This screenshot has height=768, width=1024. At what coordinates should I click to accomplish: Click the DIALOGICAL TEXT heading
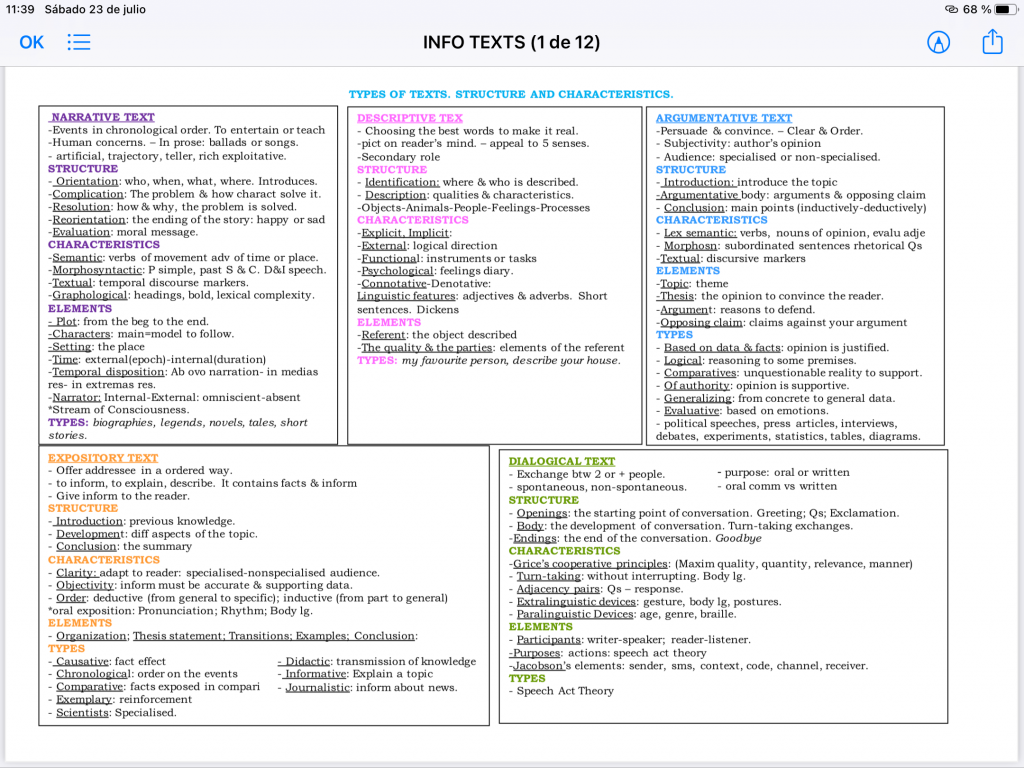562,461
